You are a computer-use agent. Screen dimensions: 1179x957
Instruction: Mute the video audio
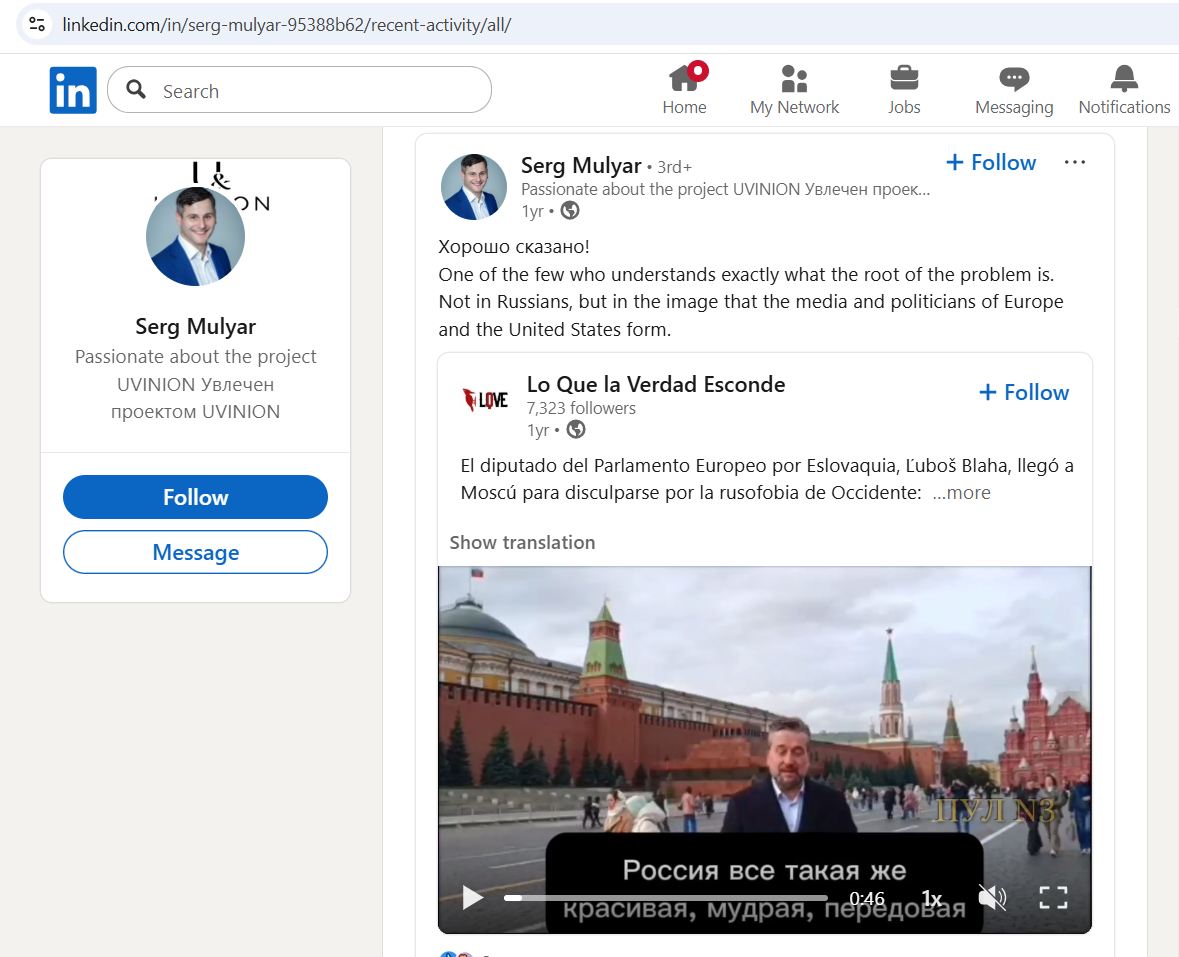coord(991,898)
